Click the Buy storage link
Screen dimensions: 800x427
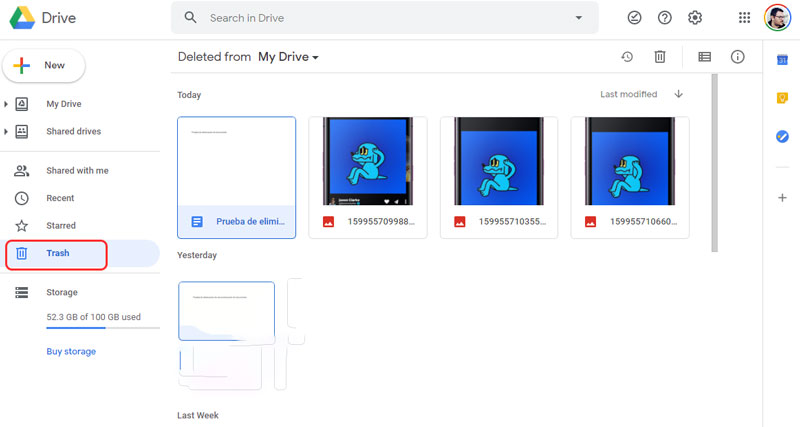tap(71, 351)
